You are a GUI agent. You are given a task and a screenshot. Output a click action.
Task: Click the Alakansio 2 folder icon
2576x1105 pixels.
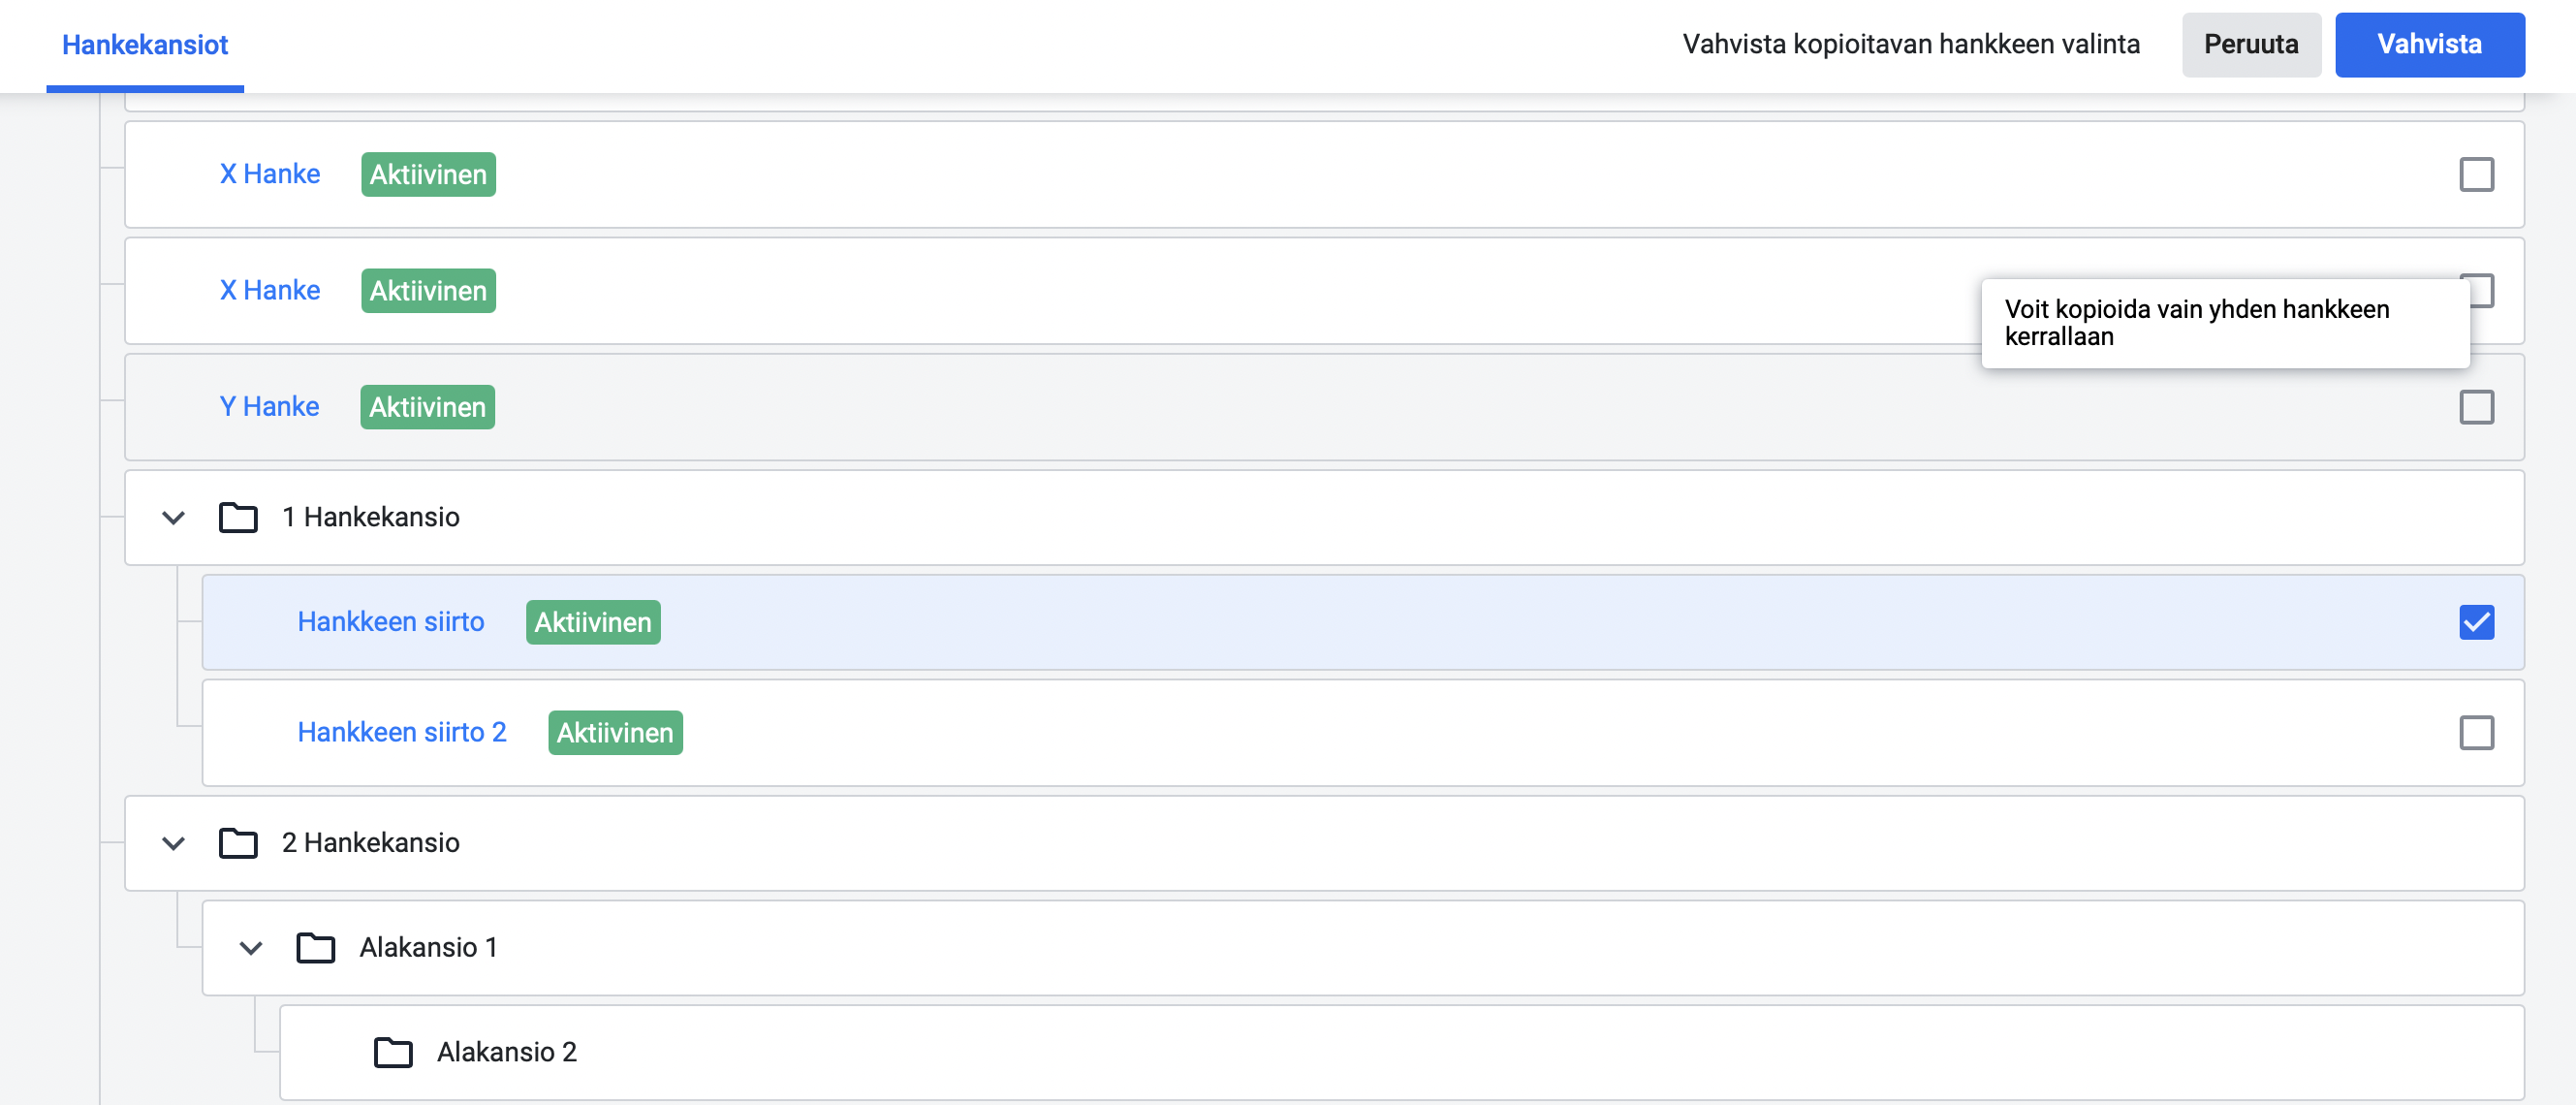point(393,1052)
